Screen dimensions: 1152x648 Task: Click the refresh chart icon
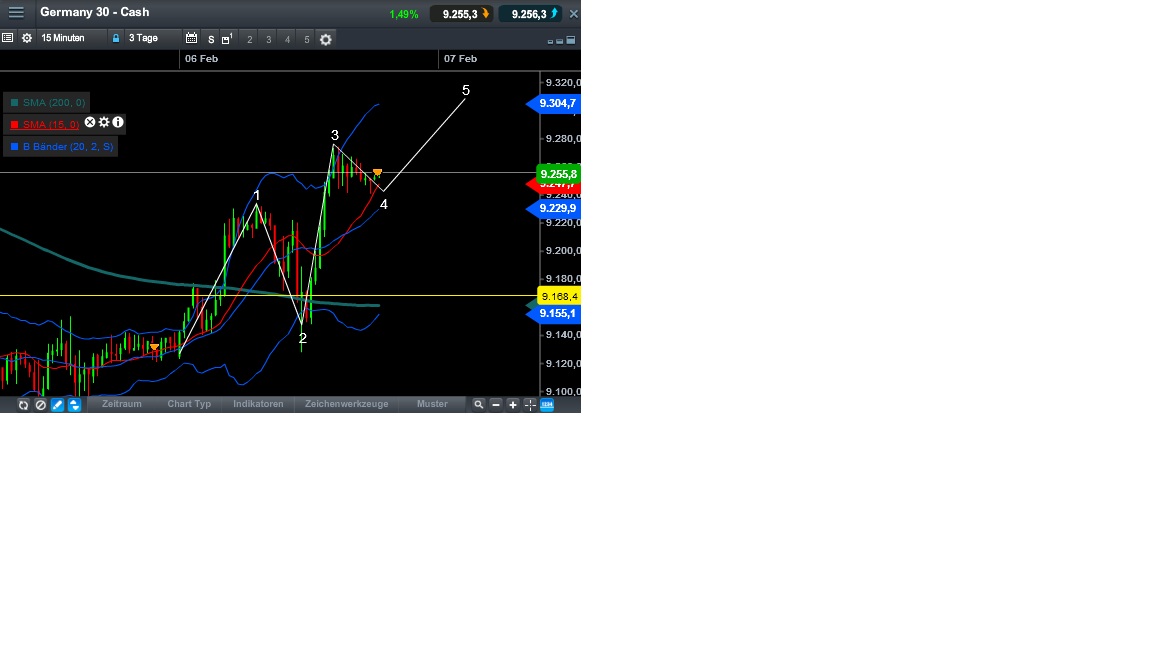[x=23, y=404]
